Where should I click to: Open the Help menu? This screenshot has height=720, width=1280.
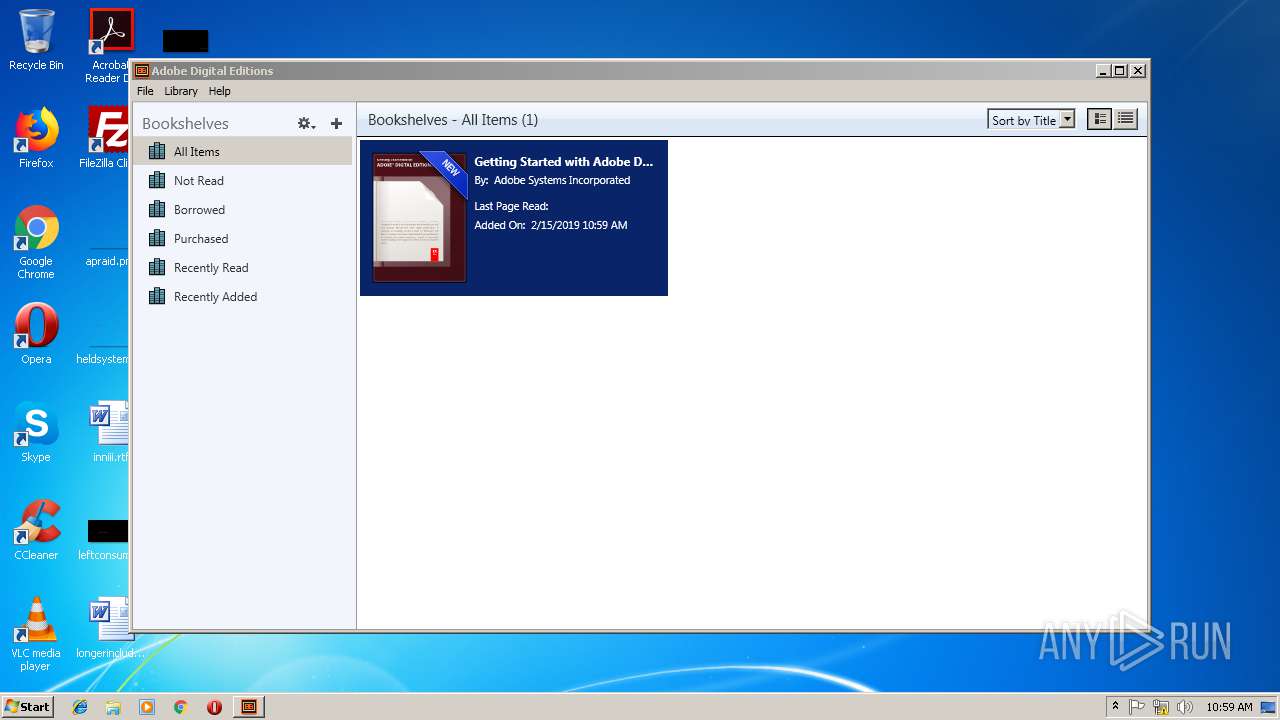point(219,91)
